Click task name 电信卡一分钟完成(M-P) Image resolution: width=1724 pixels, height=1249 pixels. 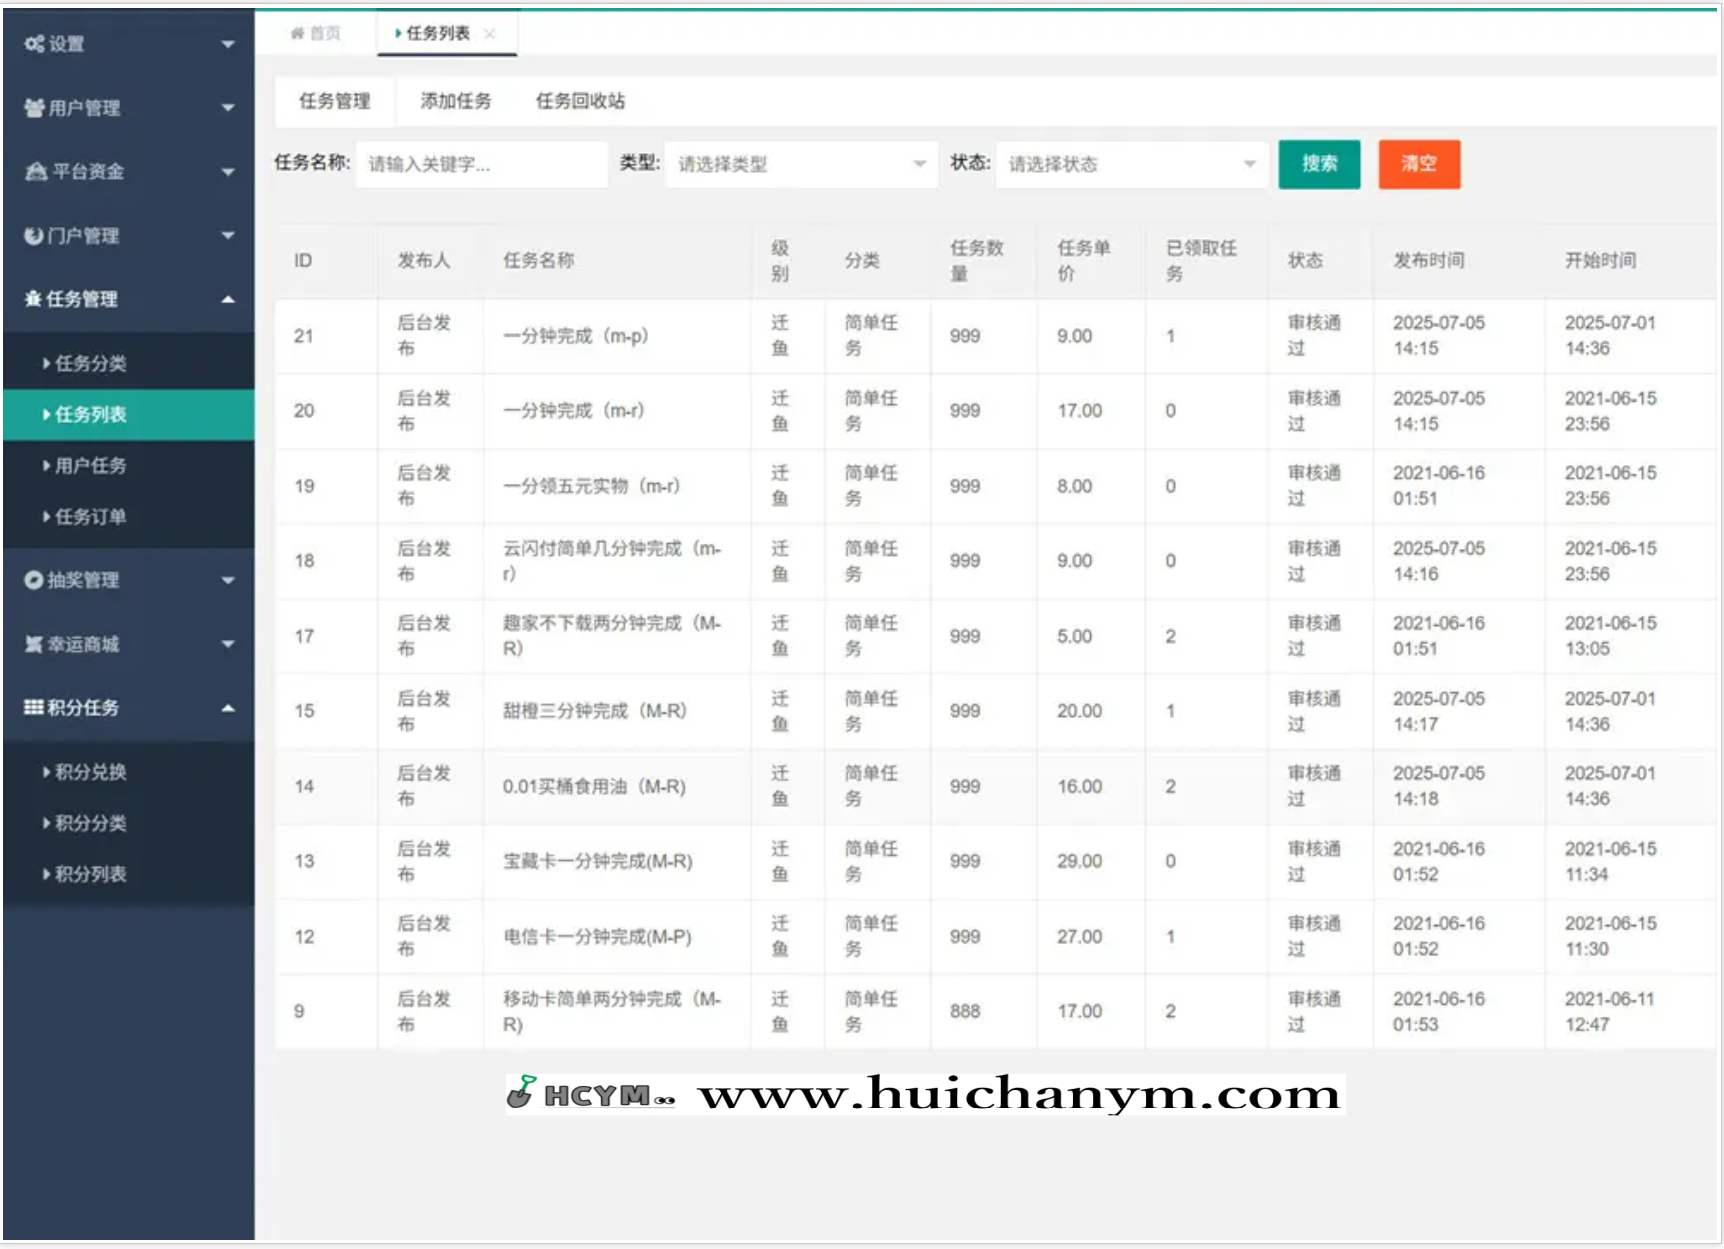(598, 937)
